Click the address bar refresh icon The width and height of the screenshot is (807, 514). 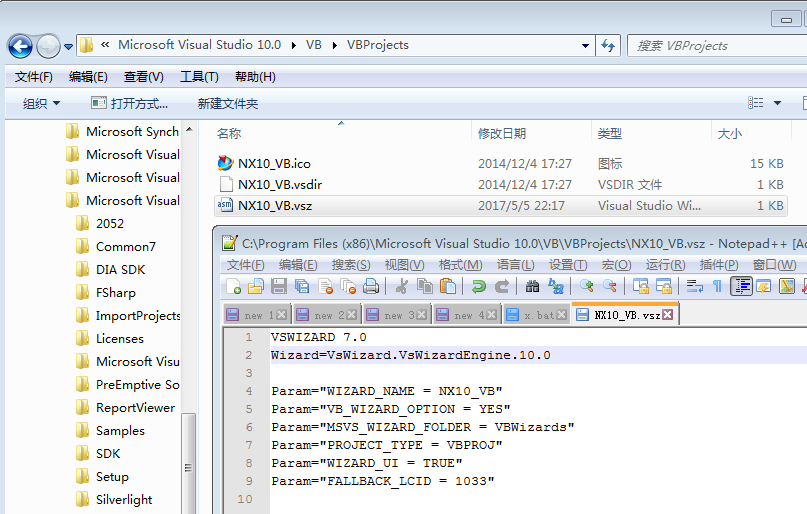click(x=608, y=45)
